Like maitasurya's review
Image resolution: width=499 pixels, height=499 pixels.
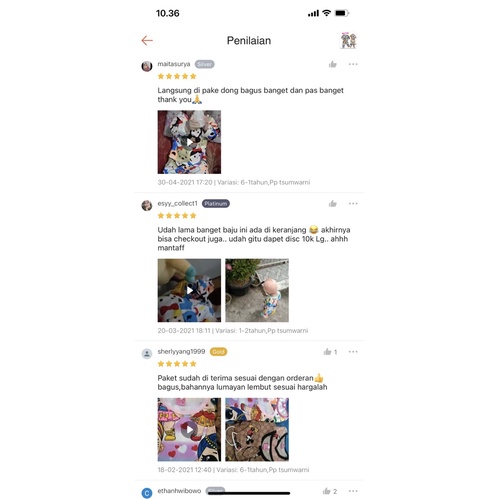(x=333, y=64)
